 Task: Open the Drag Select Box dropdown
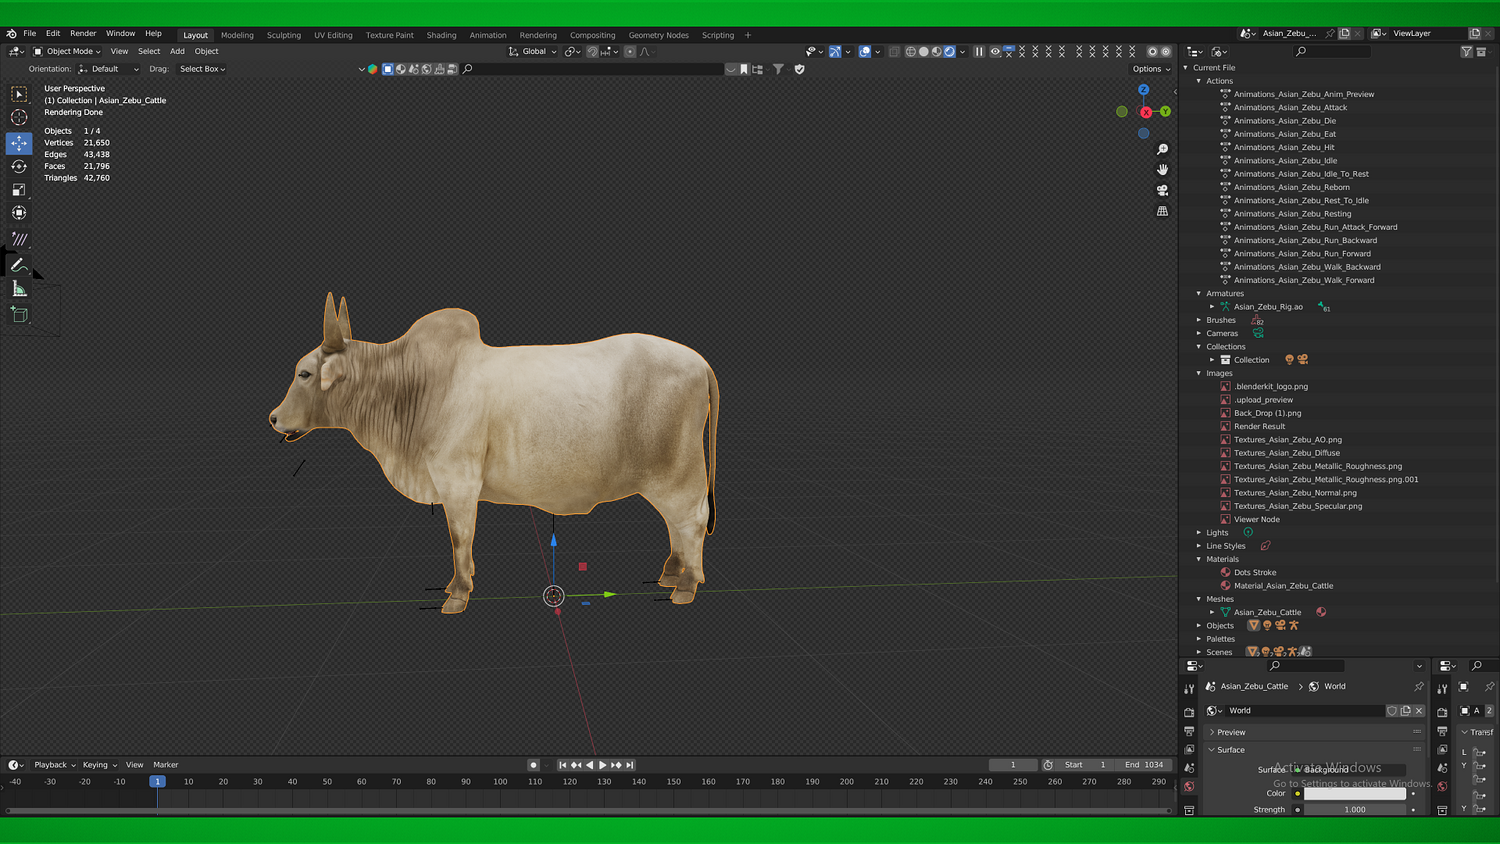(202, 69)
